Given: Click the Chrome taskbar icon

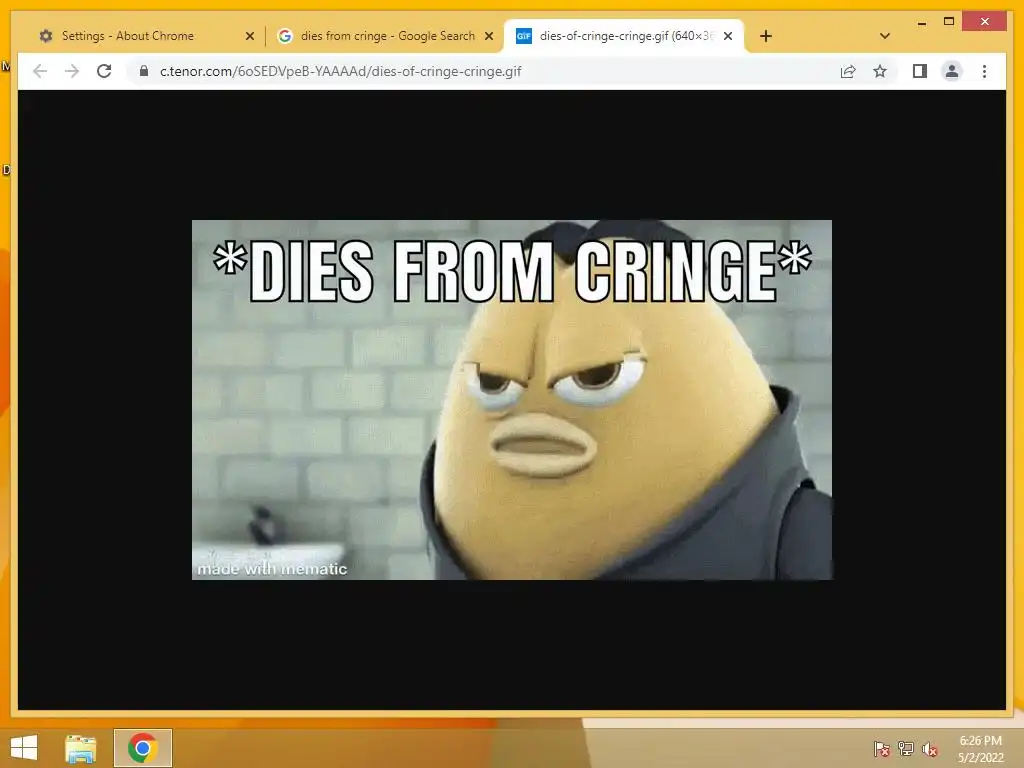Looking at the screenshot, I should point(142,748).
